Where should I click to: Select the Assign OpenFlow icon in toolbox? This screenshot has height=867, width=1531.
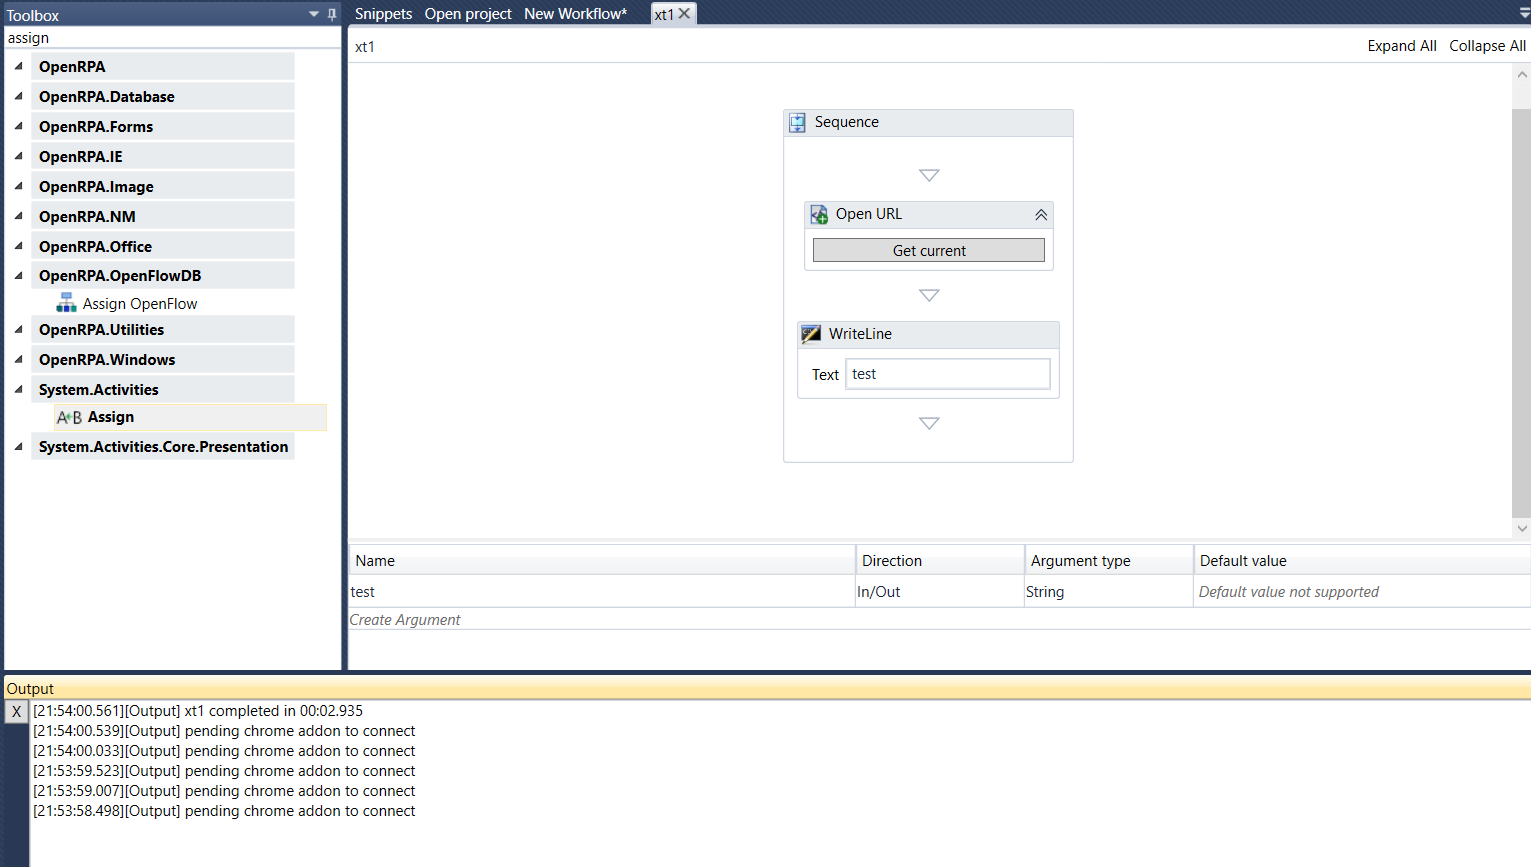click(x=66, y=303)
